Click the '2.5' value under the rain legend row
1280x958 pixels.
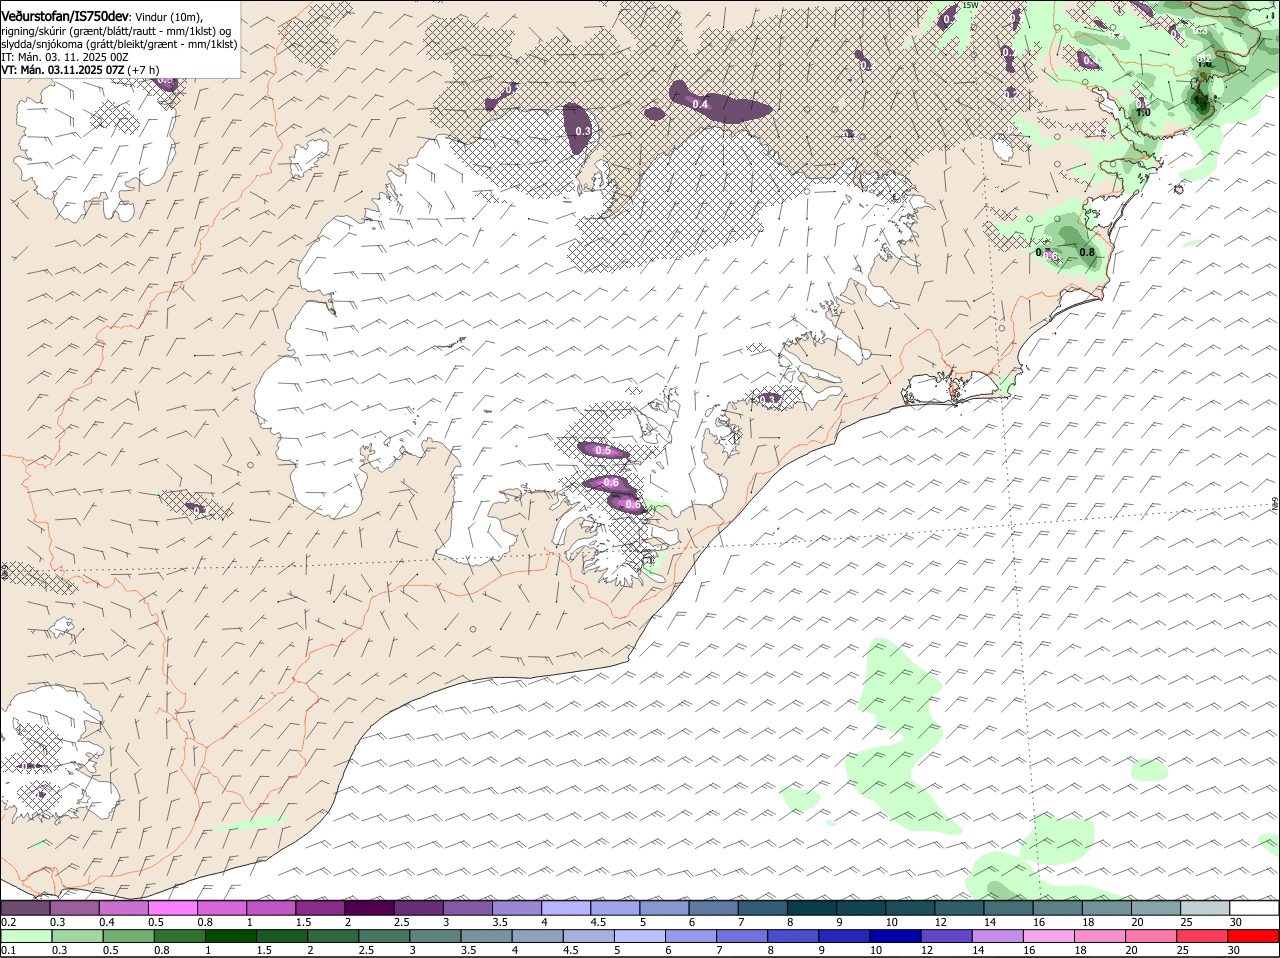click(x=366, y=950)
